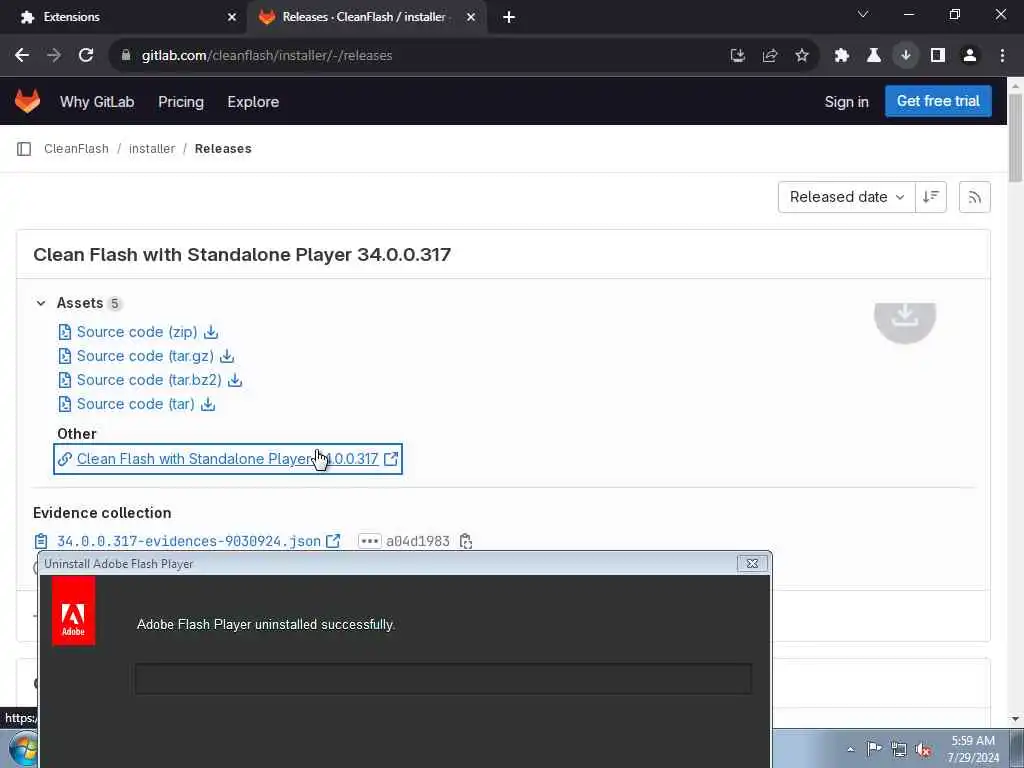1024x768 pixels.
Task: Open tab search chevron in title bar
Action: tap(863, 14)
